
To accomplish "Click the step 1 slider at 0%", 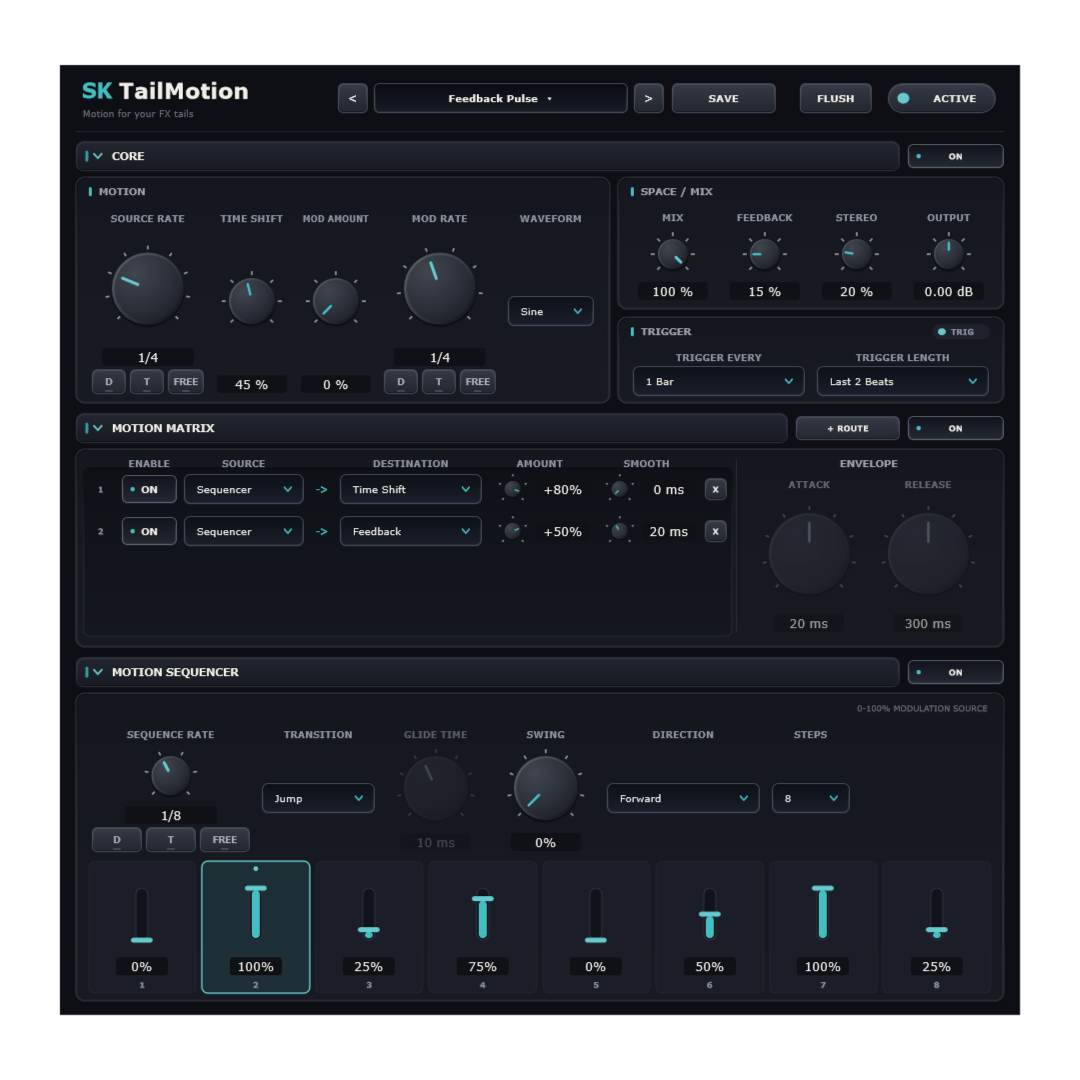I will pyautogui.click(x=142, y=915).
